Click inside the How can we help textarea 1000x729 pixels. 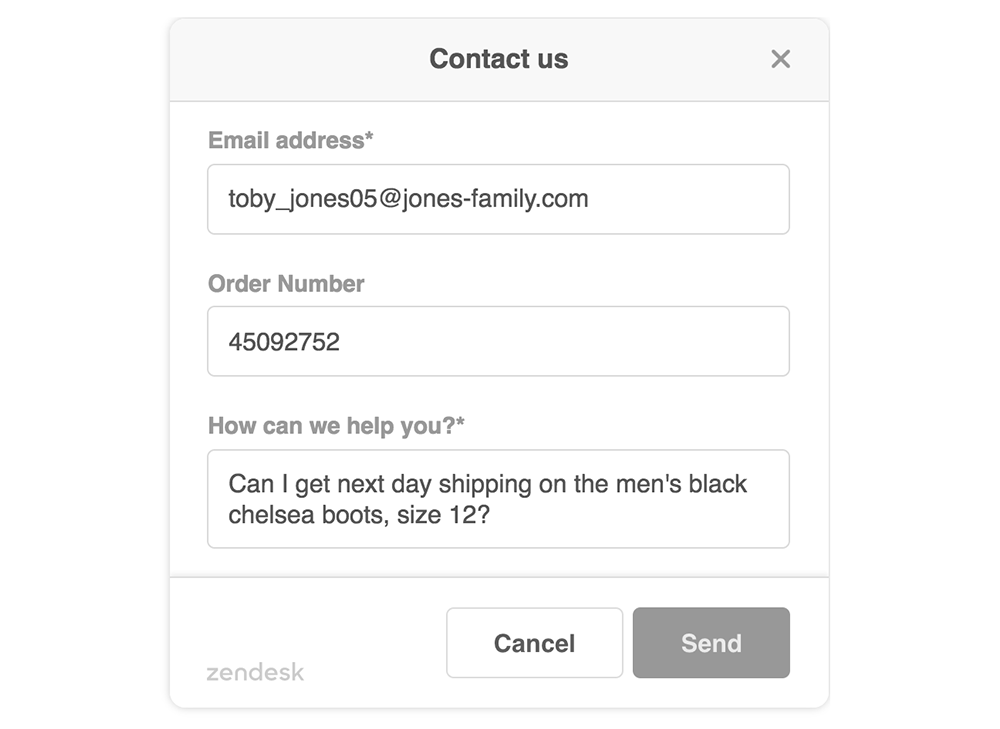pyautogui.click(x=498, y=499)
